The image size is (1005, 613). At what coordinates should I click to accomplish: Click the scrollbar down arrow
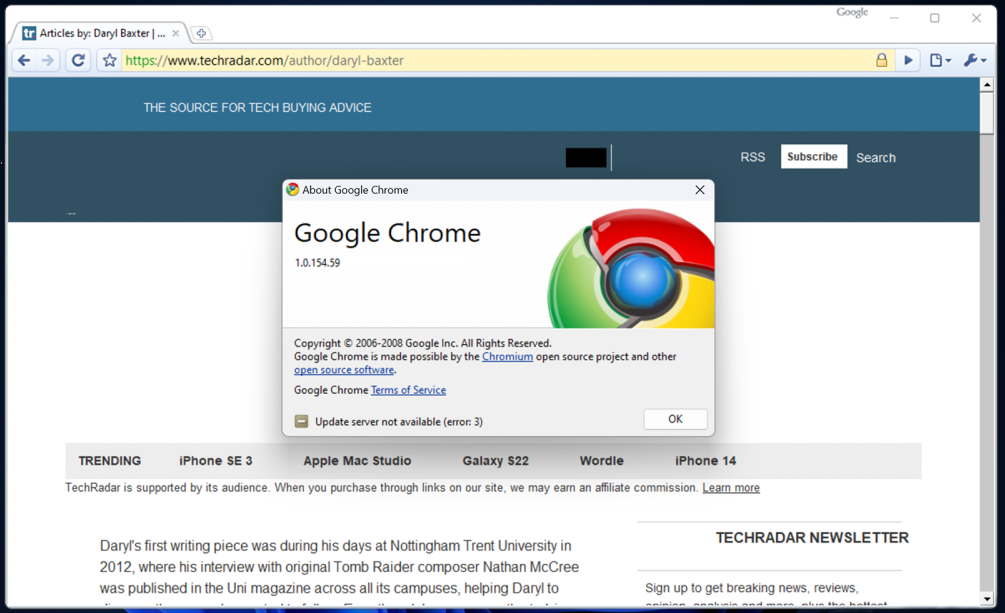986,600
